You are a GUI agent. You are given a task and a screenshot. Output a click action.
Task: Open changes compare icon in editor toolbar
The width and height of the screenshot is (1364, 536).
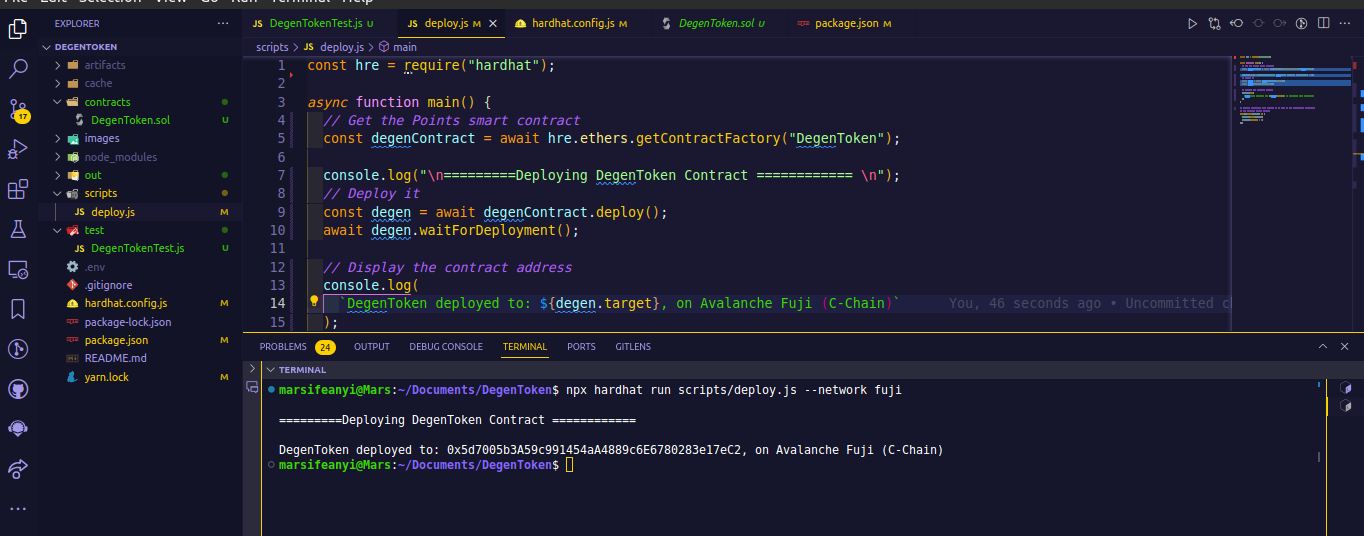click(x=1214, y=23)
